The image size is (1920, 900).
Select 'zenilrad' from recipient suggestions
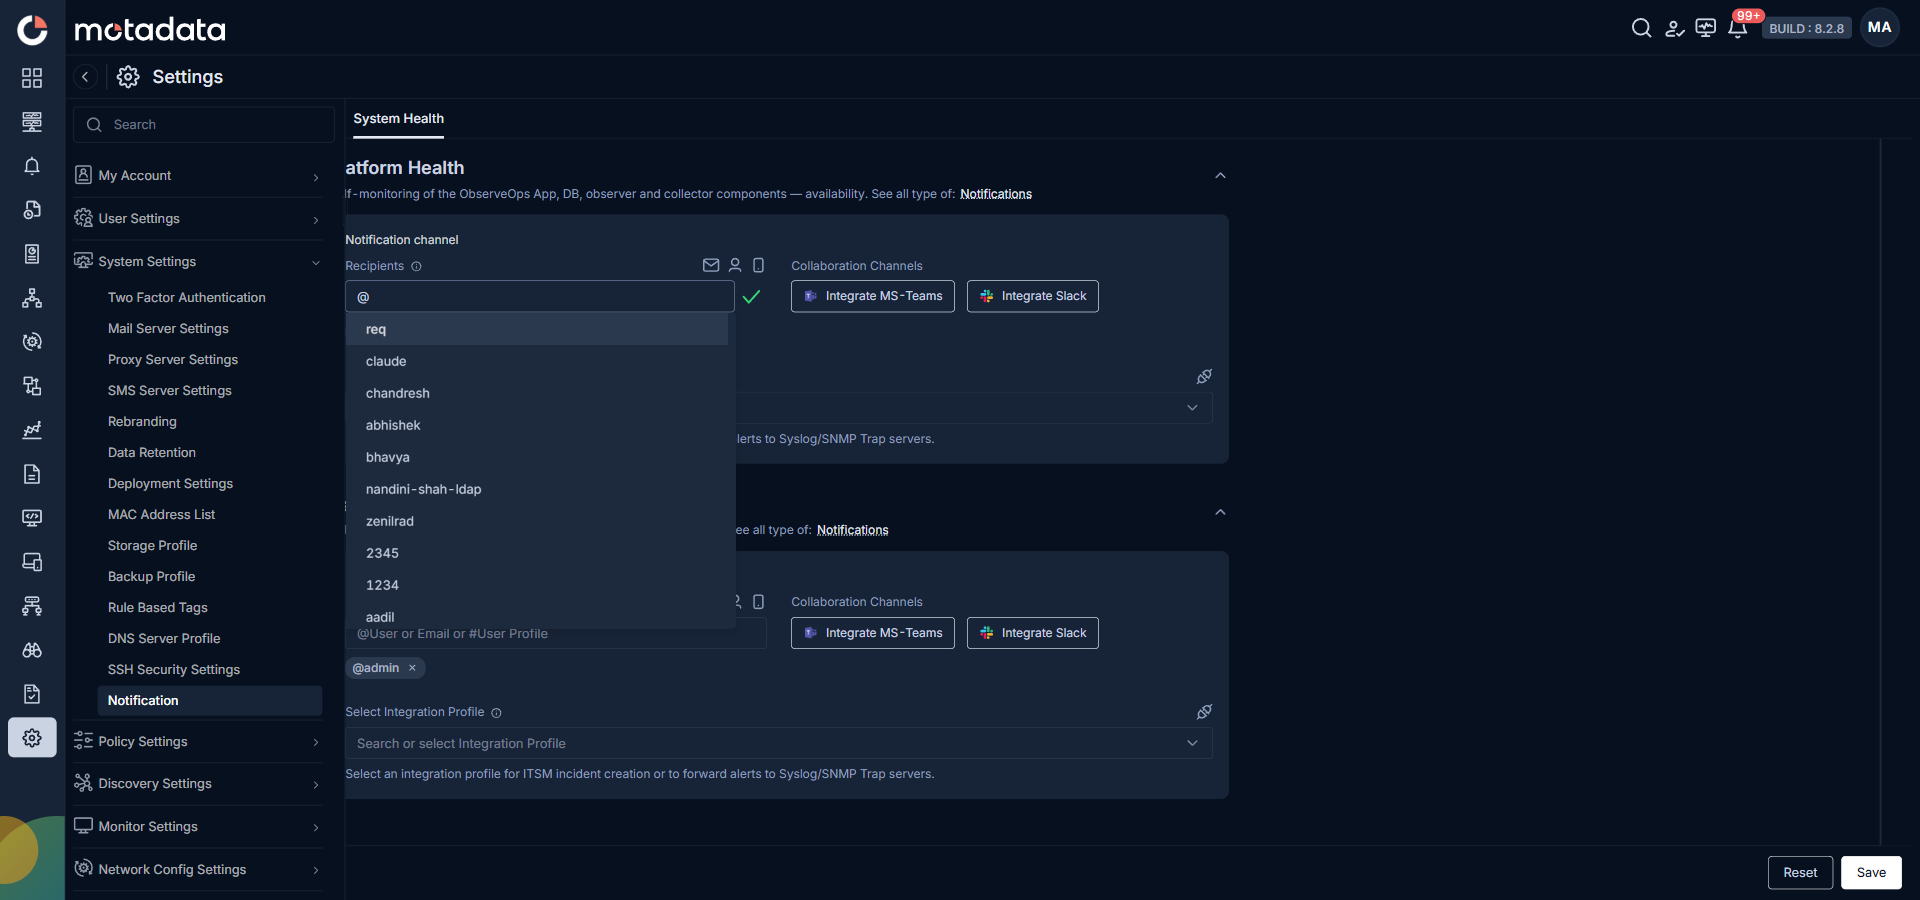(x=537, y=521)
